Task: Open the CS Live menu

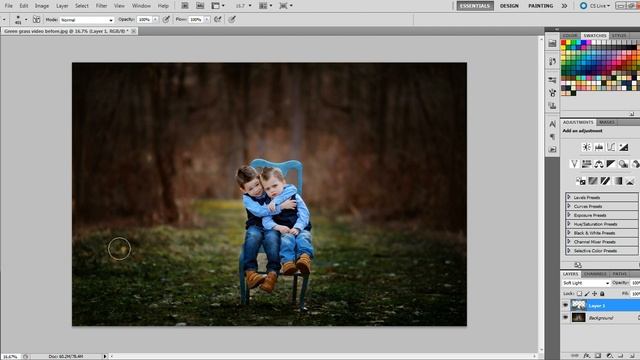Action: (x=595, y=6)
